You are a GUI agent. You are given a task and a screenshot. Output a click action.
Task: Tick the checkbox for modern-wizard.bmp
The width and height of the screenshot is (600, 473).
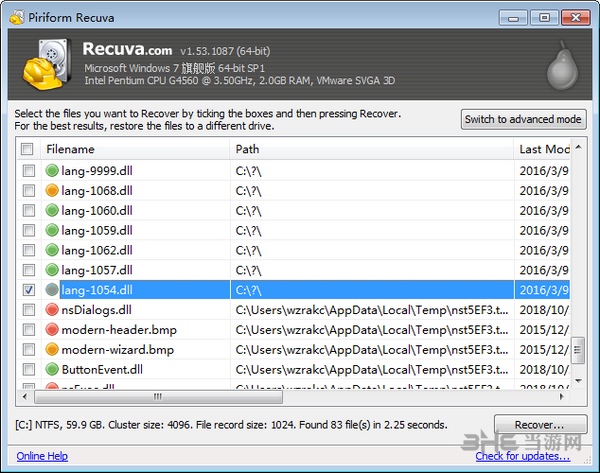29,350
